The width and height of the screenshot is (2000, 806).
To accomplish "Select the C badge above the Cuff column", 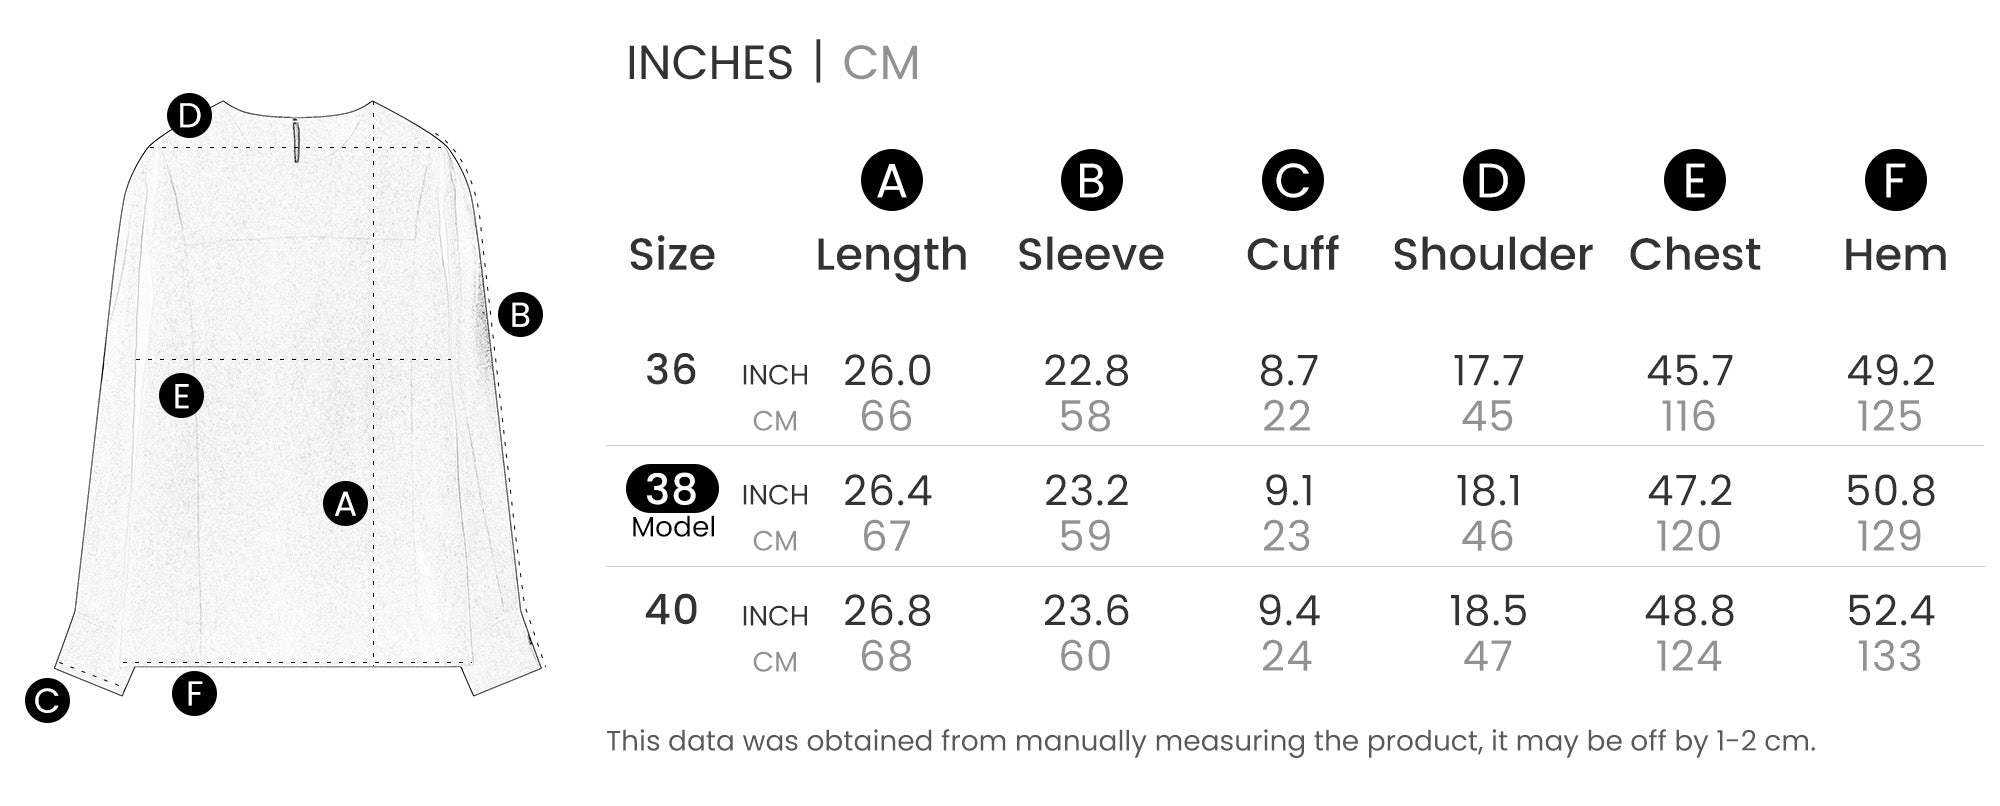I will pos(1292,181).
